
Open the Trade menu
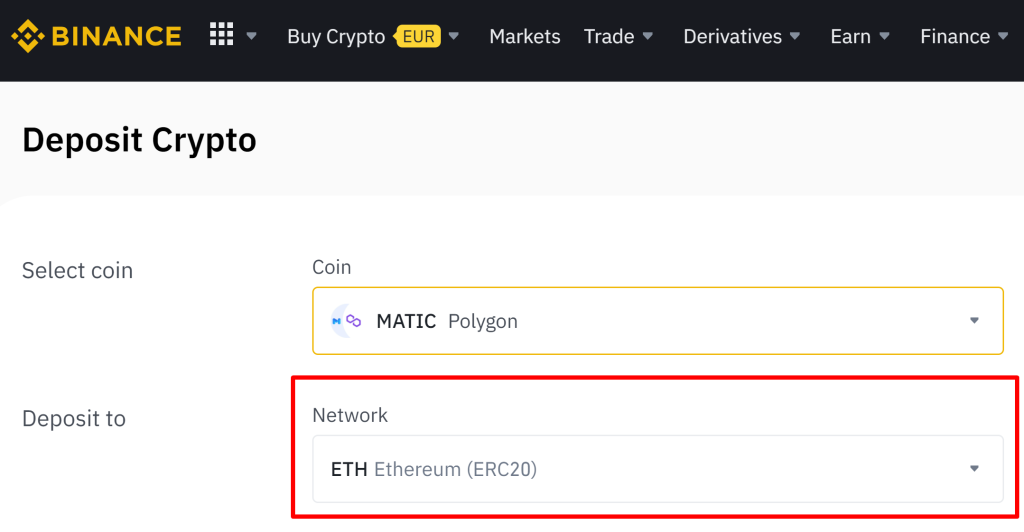point(609,37)
